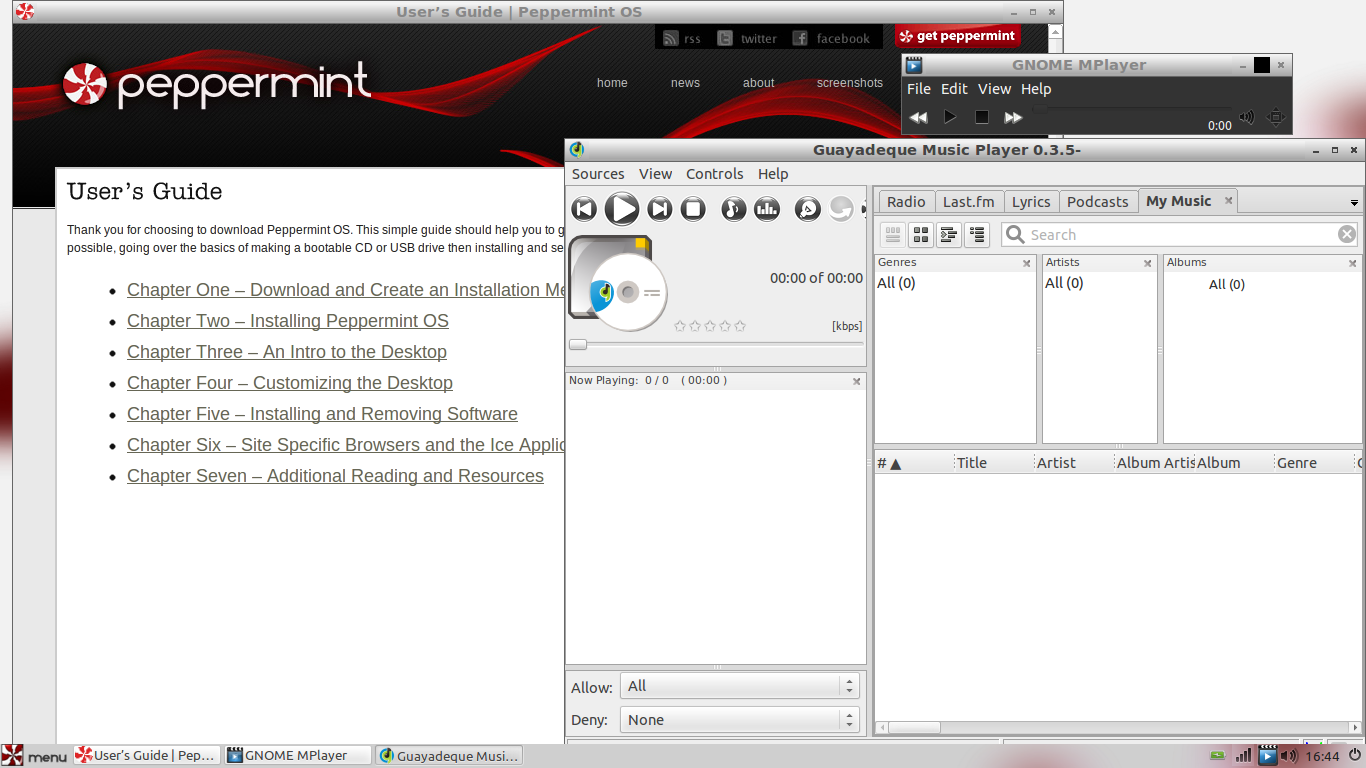
Task: Click Guayadeque's previous track button
Action: (584, 209)
